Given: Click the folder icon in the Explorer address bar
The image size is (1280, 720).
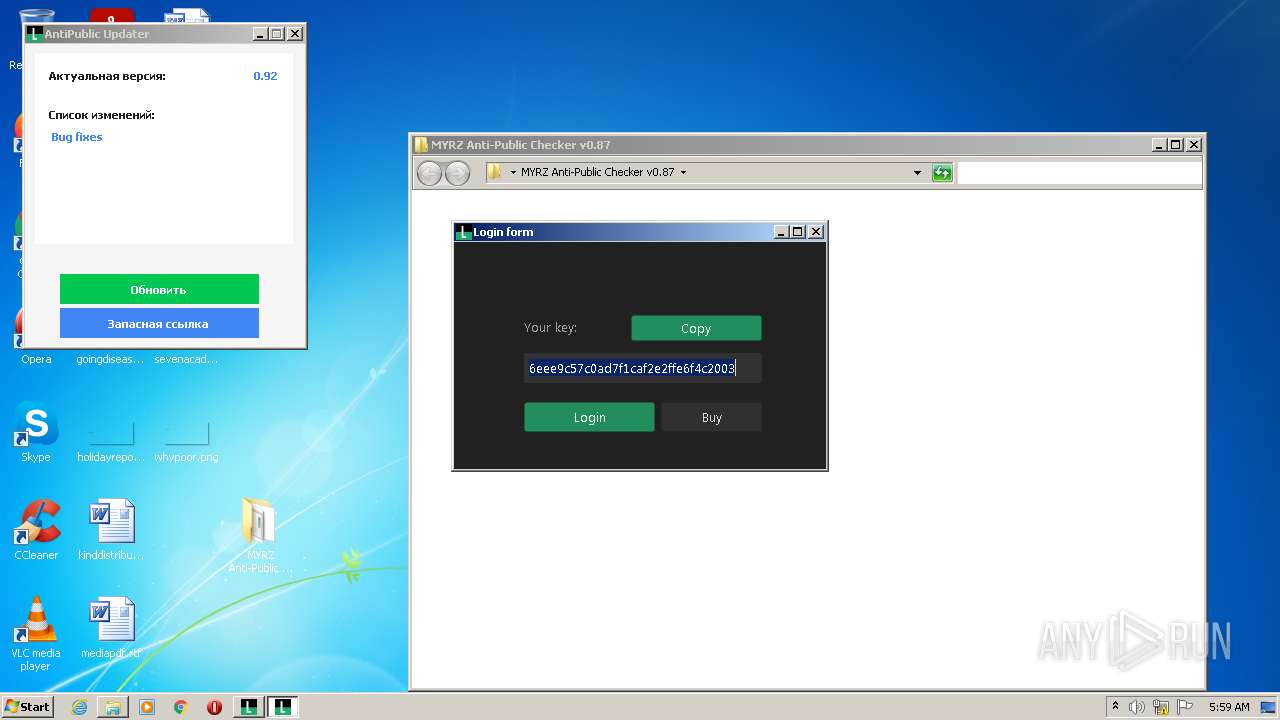Looking at the screenshot, I should (x=494, y=172).
